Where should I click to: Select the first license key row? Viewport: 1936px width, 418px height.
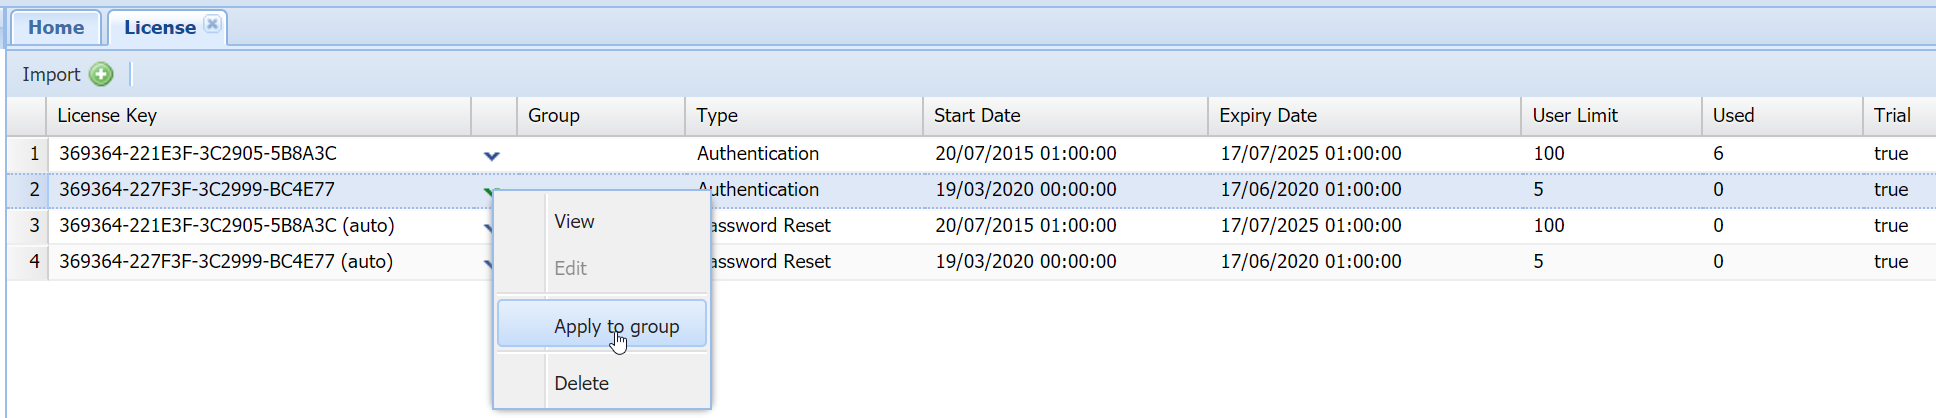coord(198,154)
